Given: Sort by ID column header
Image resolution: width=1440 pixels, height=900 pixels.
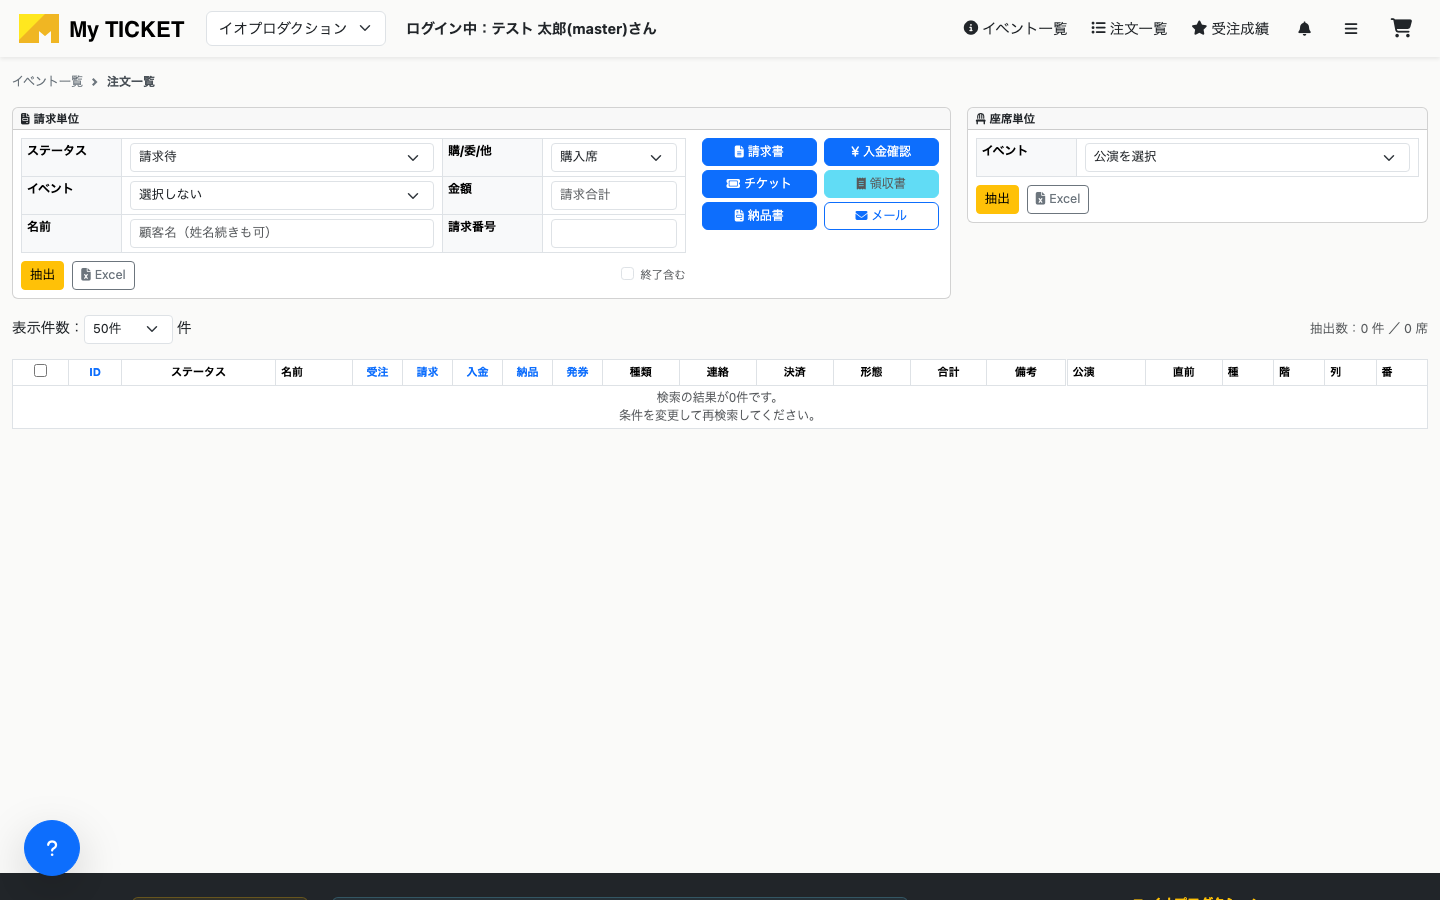Looking at the screenshot, I should (95, 372).
